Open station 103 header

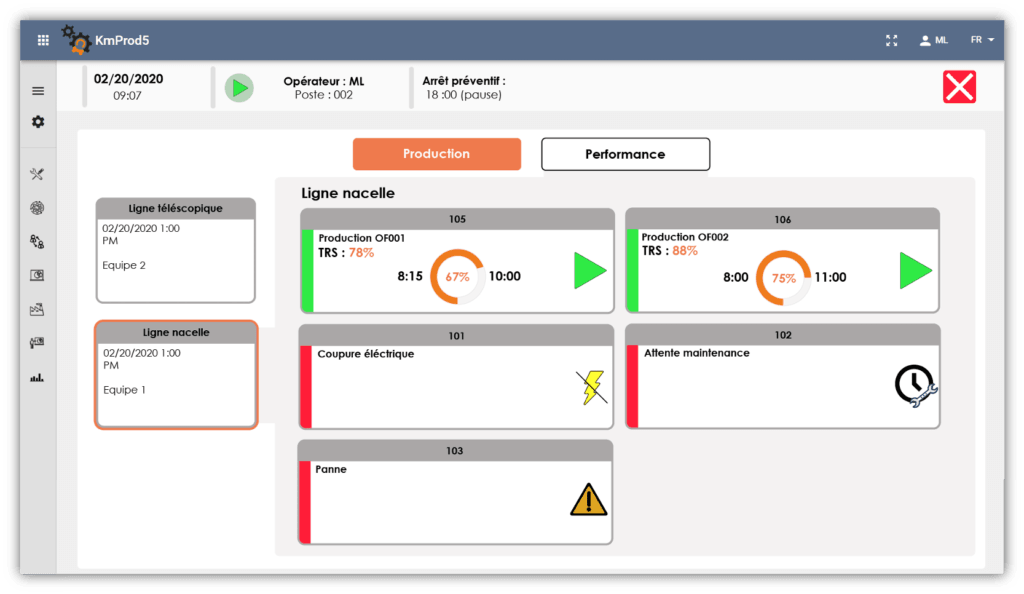(455, 451)
